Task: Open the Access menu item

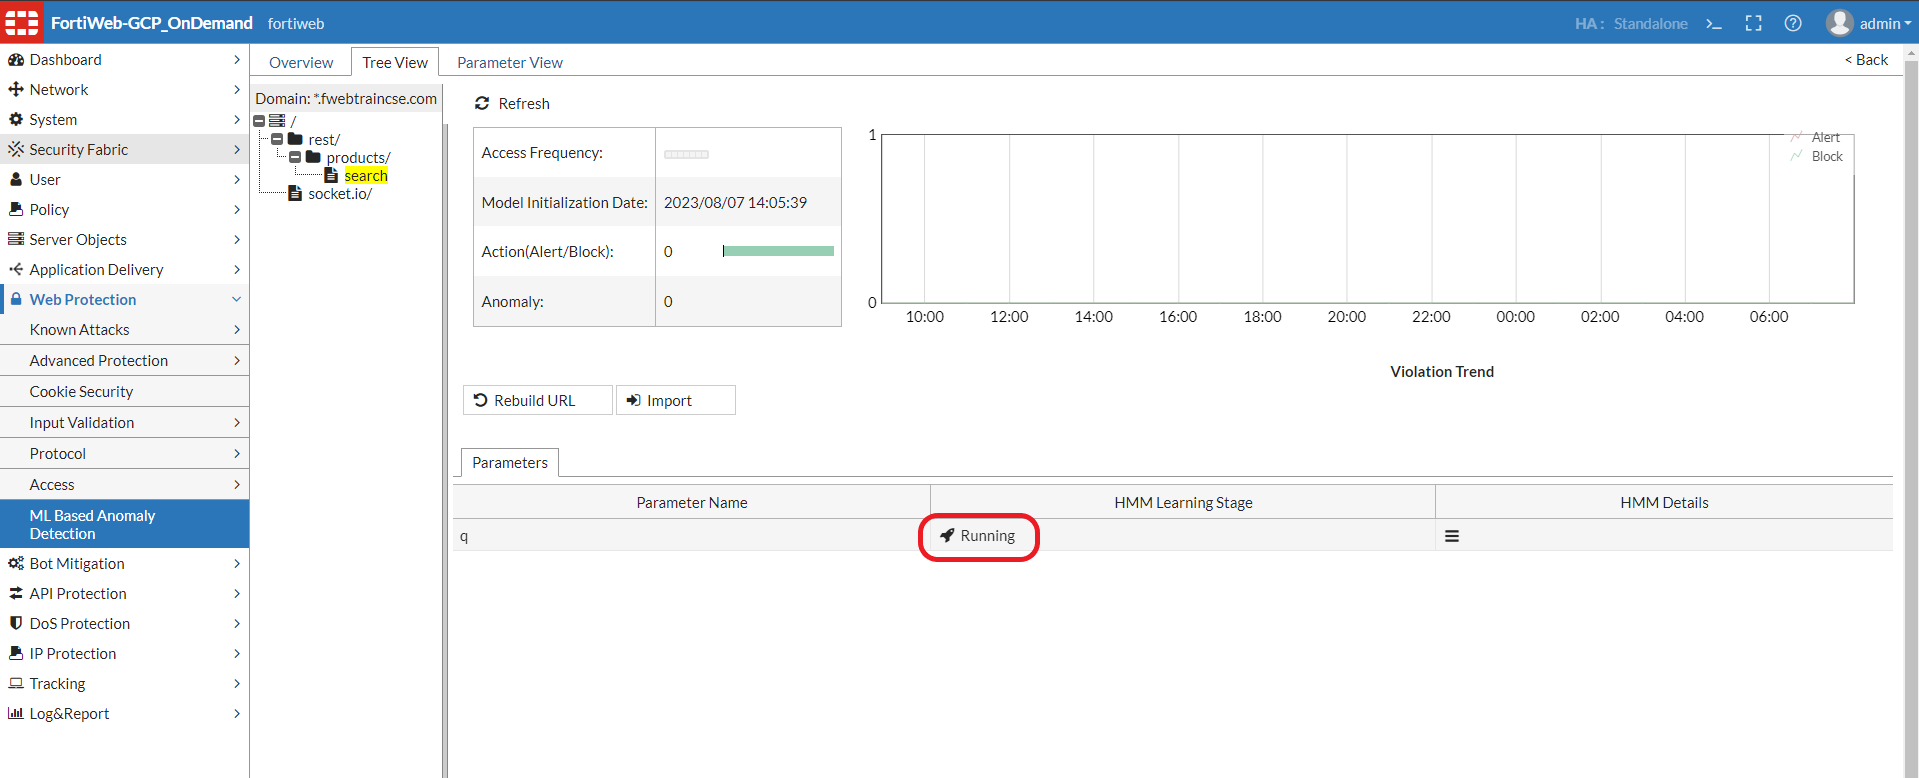Action: [x=124, y=485]
